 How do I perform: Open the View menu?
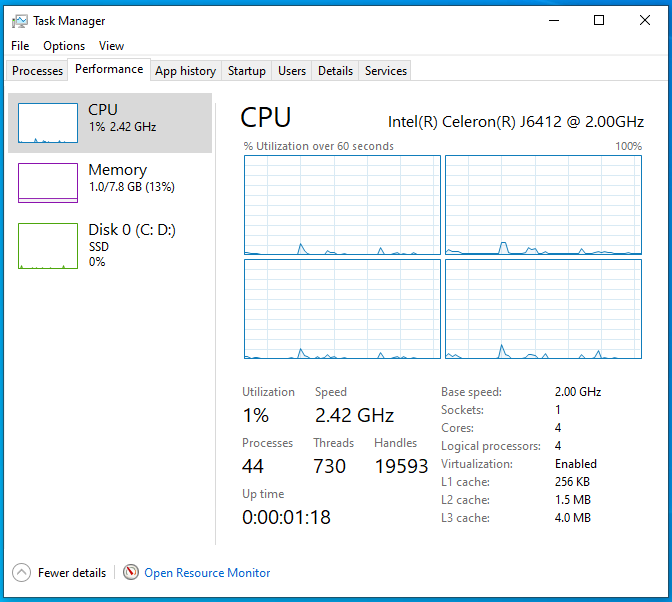click(x=111, y=46)
